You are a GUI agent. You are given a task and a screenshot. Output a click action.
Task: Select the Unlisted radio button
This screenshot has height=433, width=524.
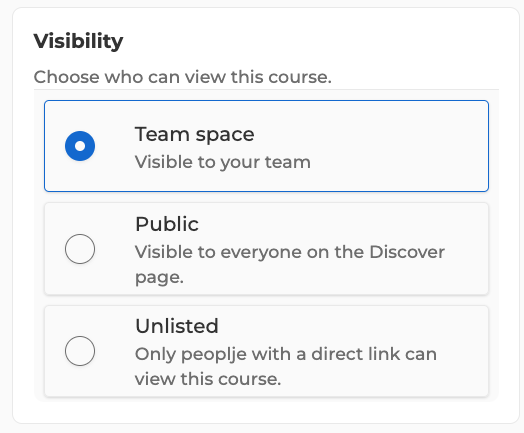coord(80,351)
